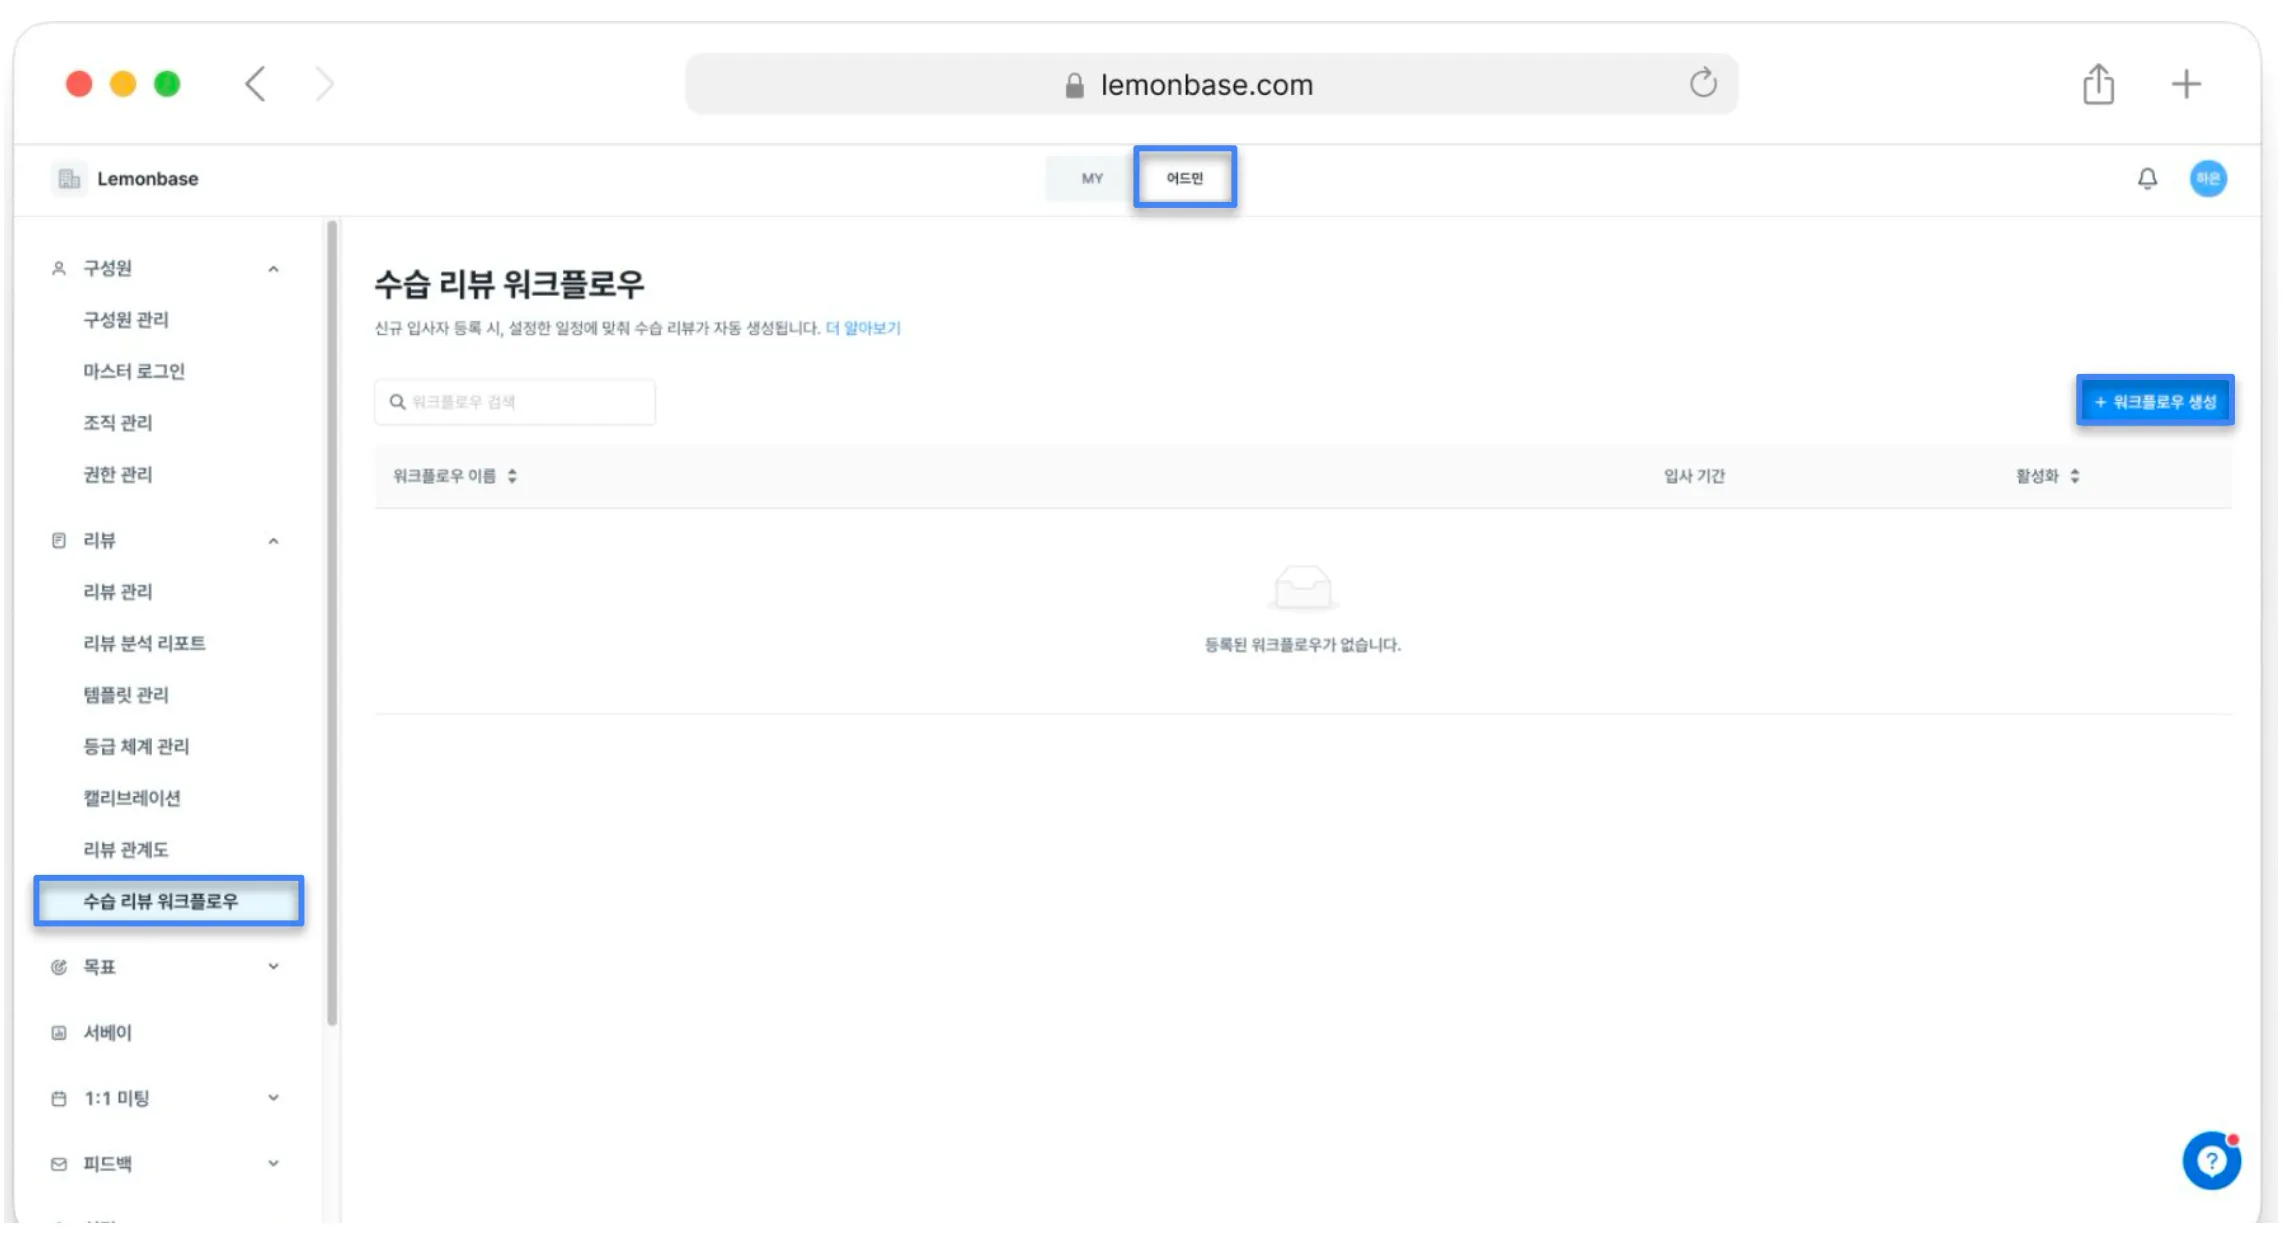The image size is (2296, 1238).
Task: Follow the 더 알아보기 link
Action: (863, 328)
